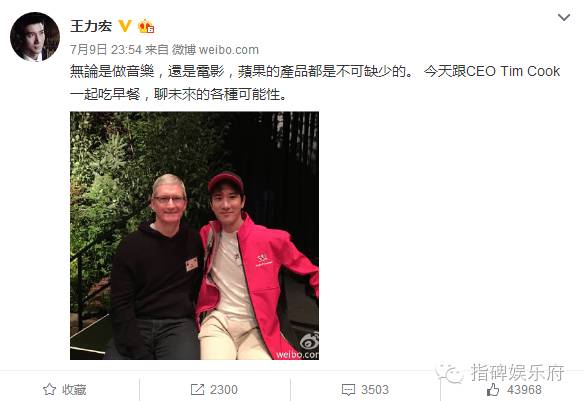Open the poster's profile avatar
Viewport: 584px width, 401px height.
35,36
